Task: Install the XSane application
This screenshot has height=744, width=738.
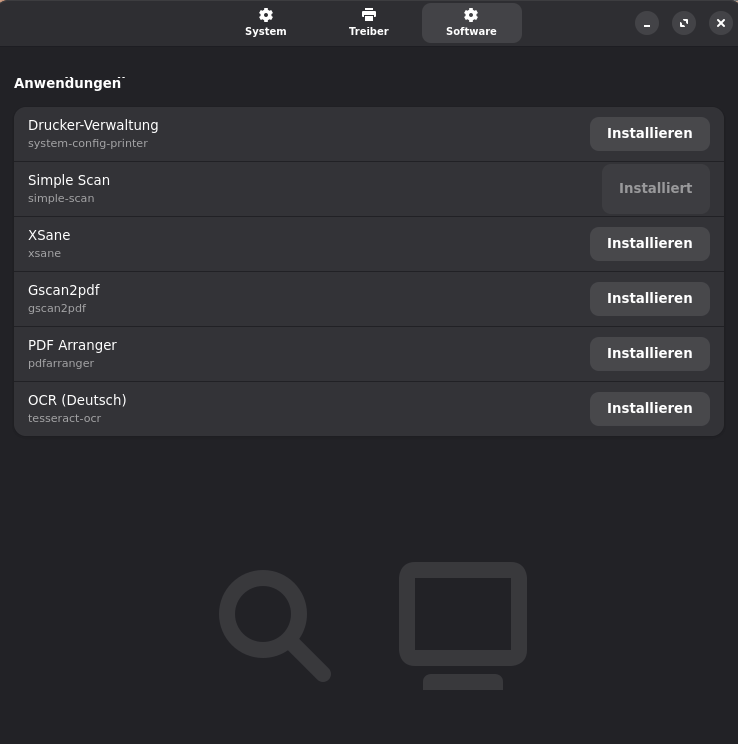Action: [x=649, y=244]
